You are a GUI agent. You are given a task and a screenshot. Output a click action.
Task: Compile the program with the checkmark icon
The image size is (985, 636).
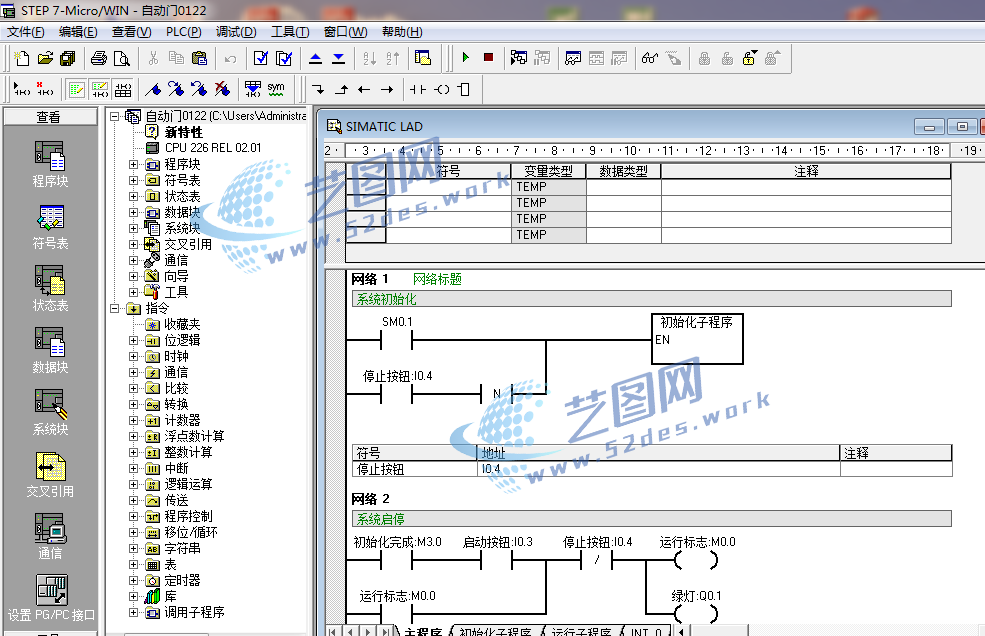260,58
